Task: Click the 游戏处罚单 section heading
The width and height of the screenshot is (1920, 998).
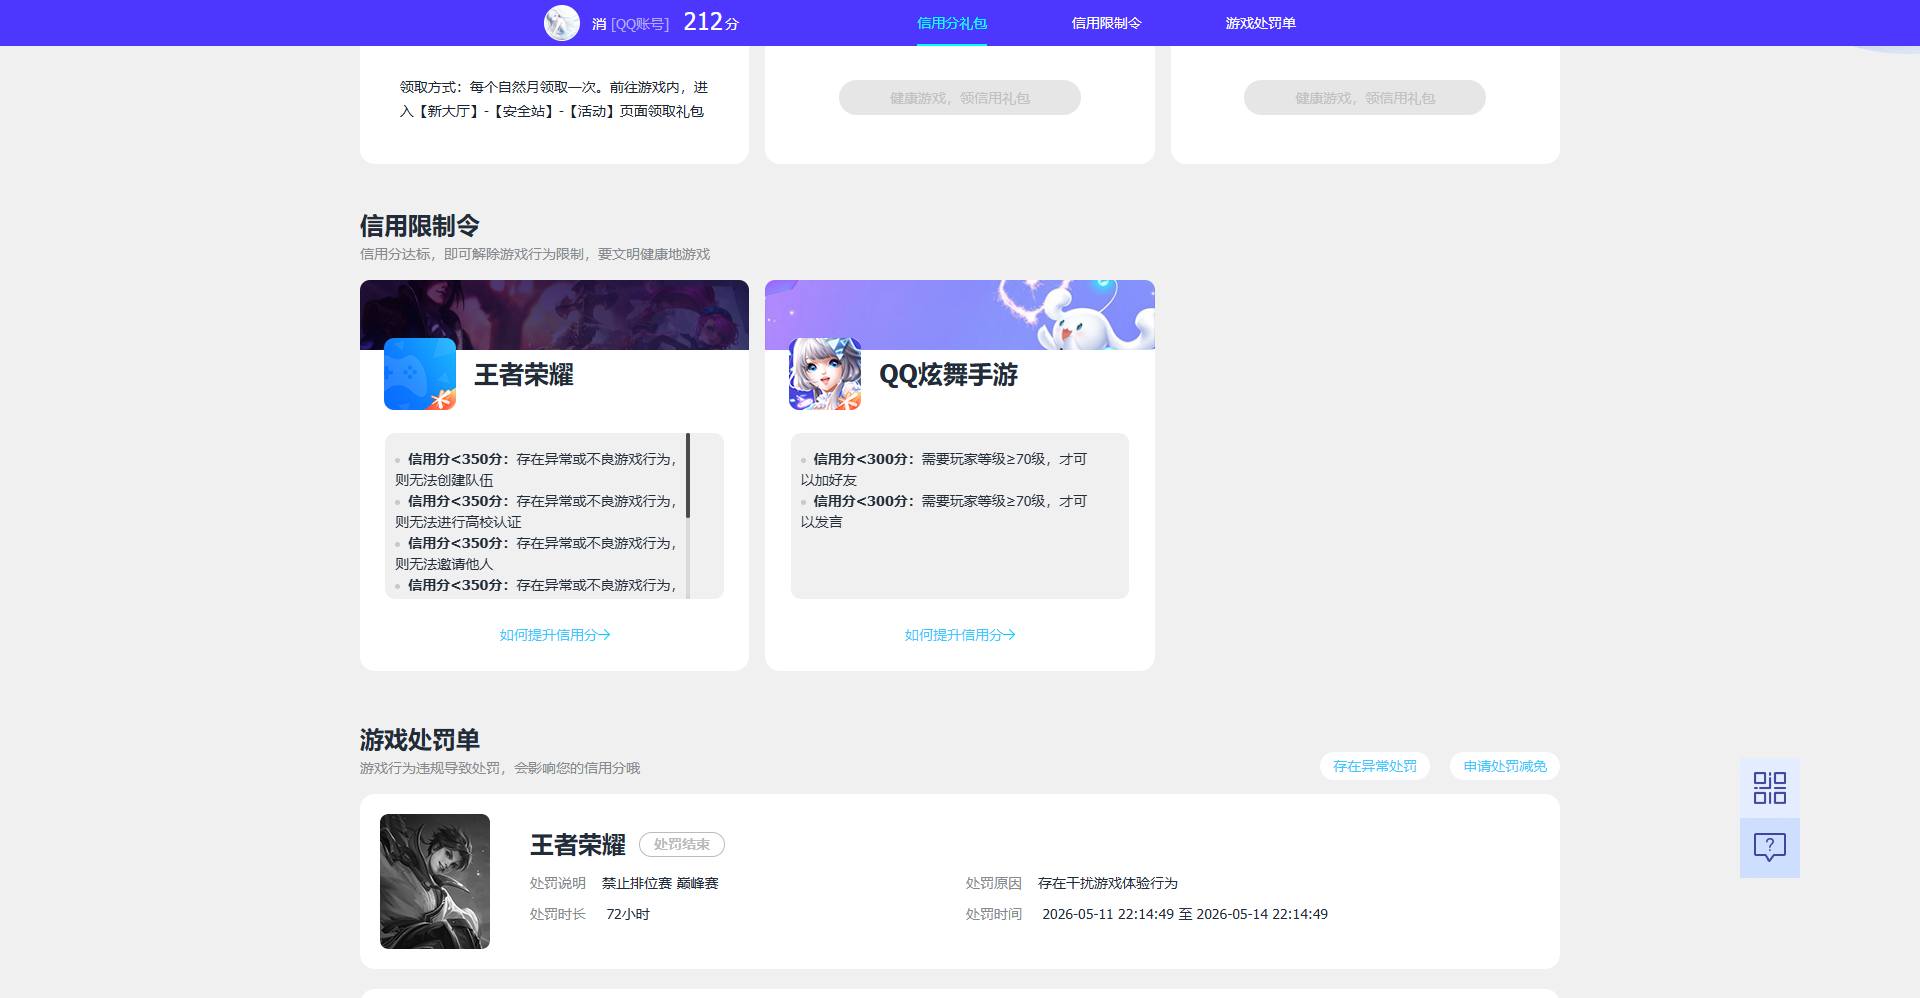Action: pos(420,740)
